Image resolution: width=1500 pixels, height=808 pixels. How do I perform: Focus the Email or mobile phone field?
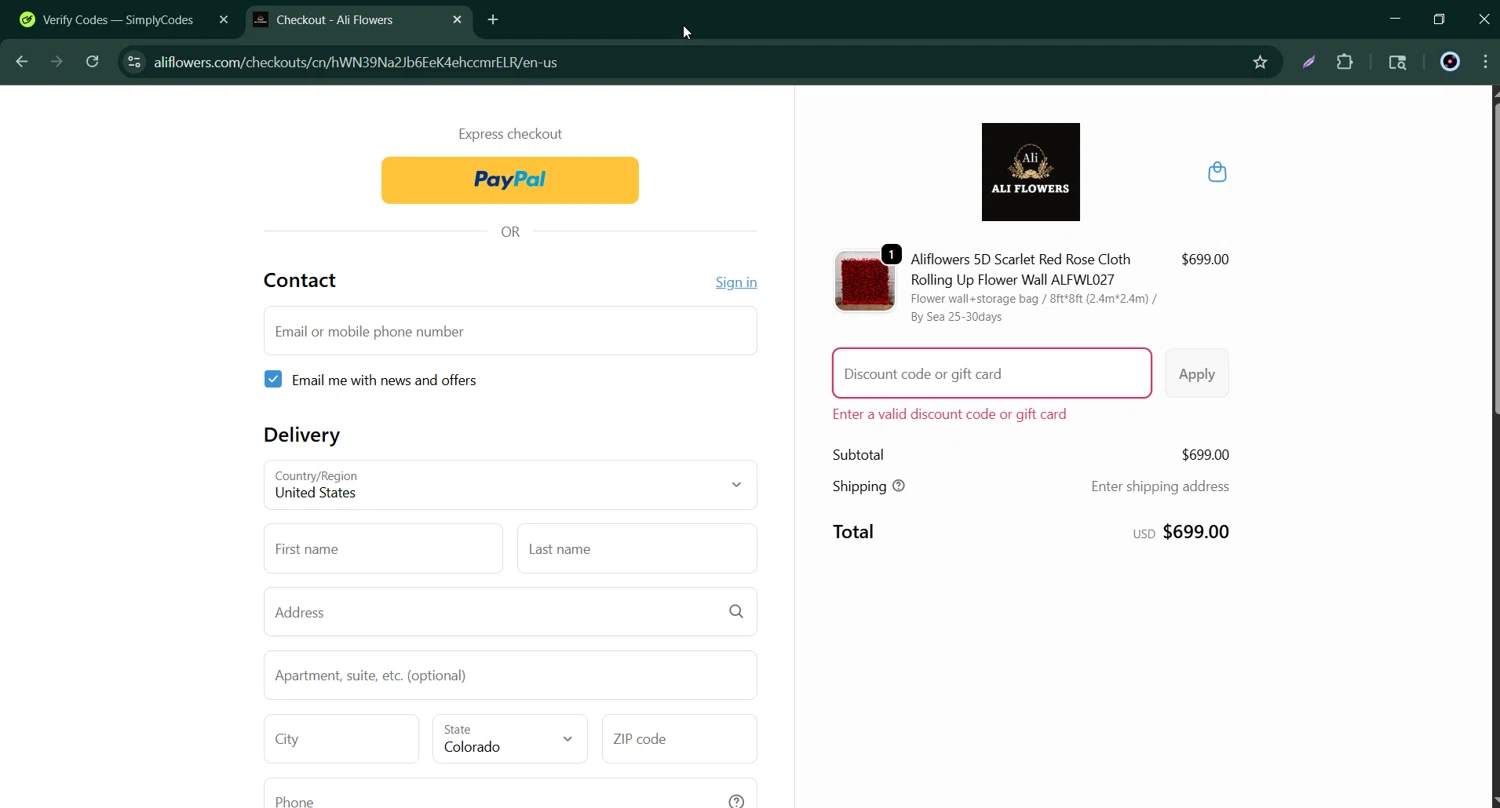(x=510, y=331)
